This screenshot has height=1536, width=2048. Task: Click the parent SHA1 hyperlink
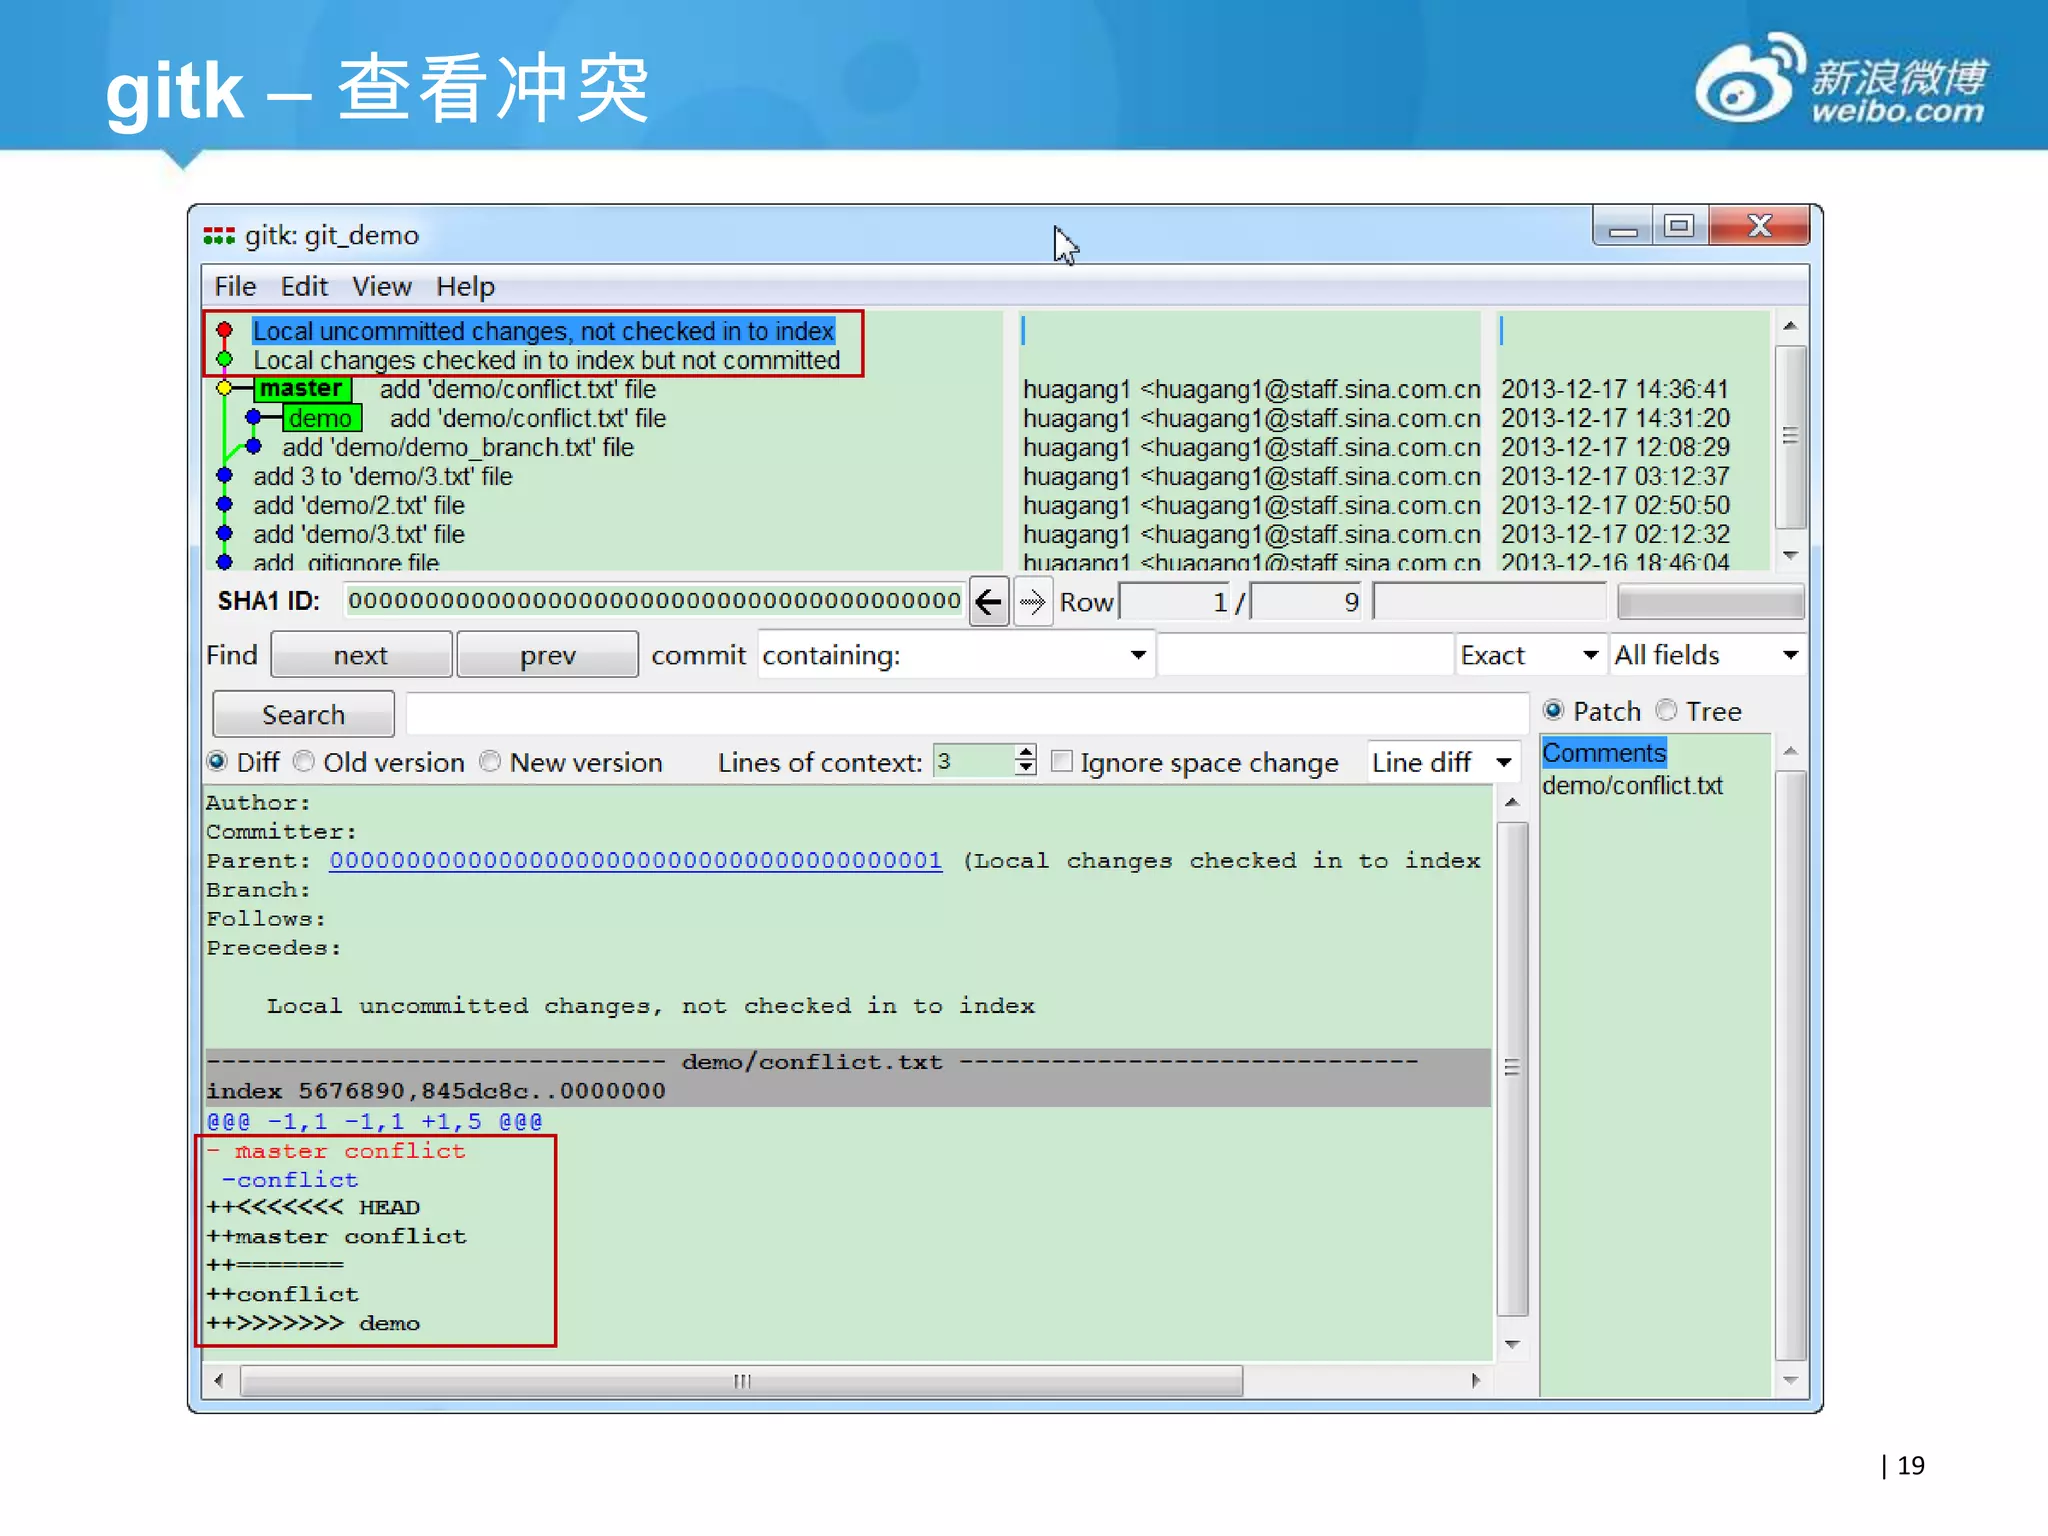[x=635, y=860]
